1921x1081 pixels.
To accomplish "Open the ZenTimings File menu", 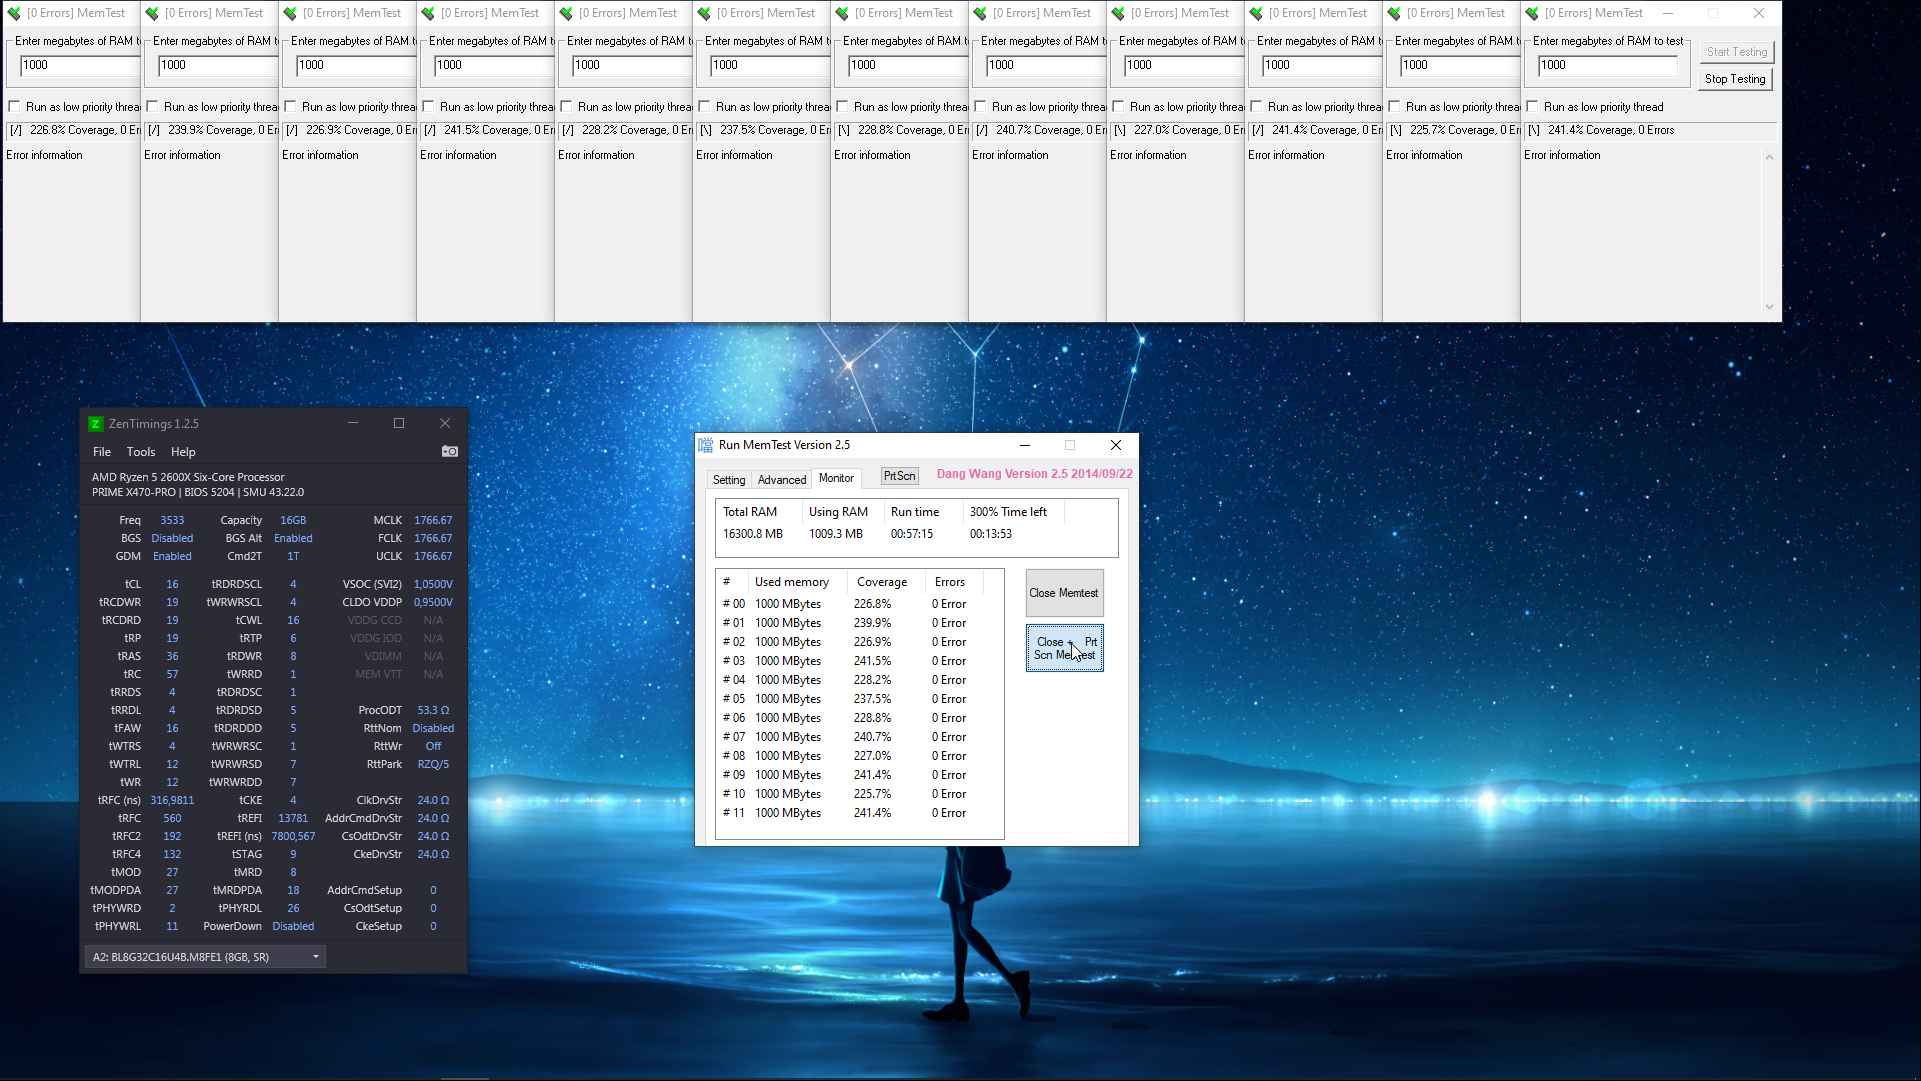I will tap(102, 452).
